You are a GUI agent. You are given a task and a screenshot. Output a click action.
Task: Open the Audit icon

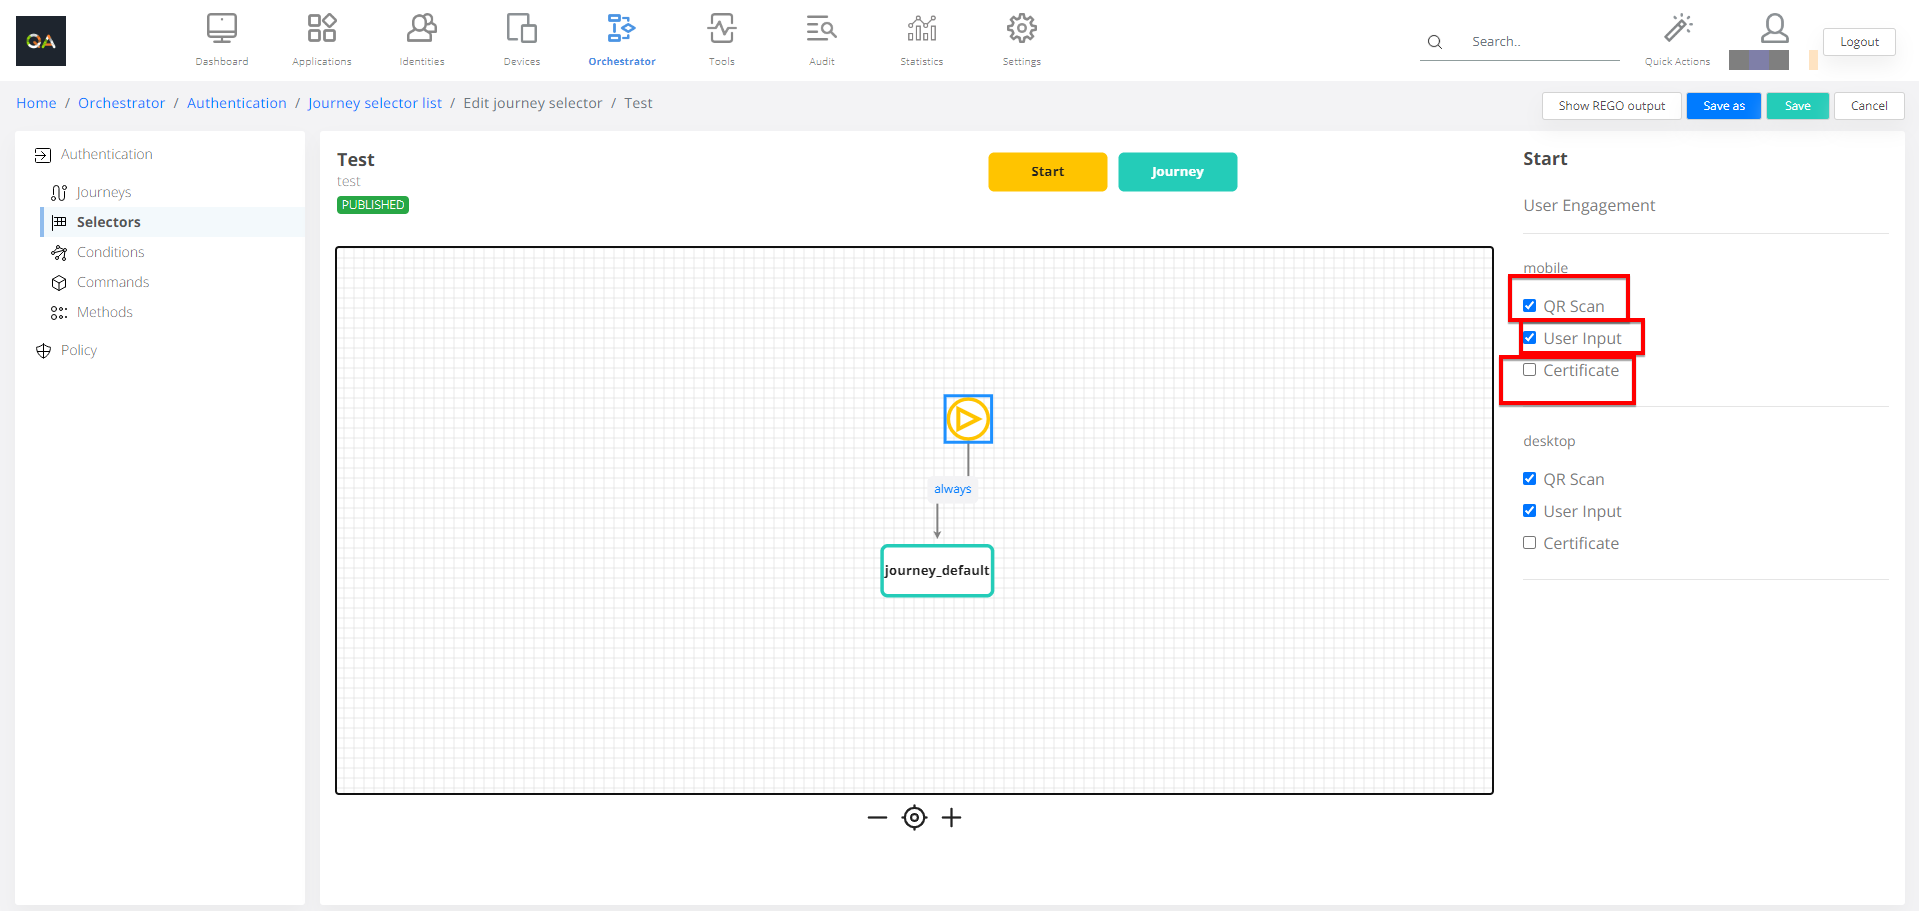(x=821, y=29)
